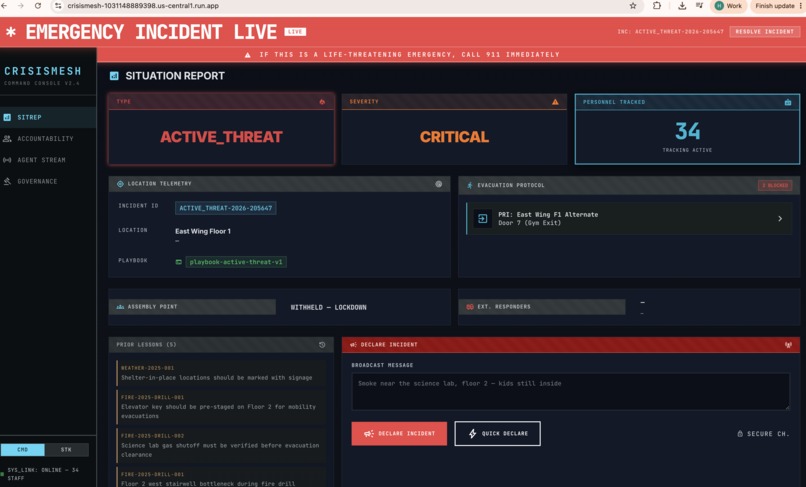Screen dimensions: 806x487
Task: Click the browser forward arrow
Action: click(x=21, y=6)
